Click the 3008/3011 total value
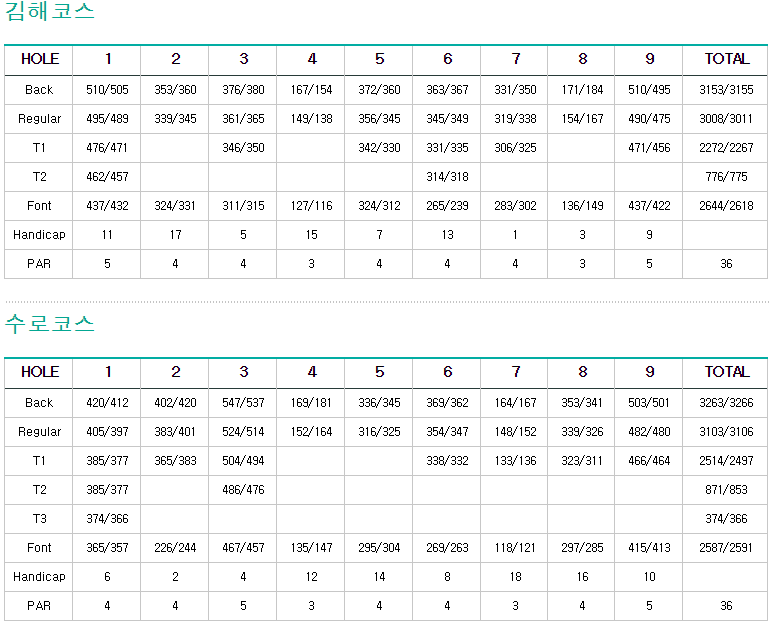 (x=726, y=119)
